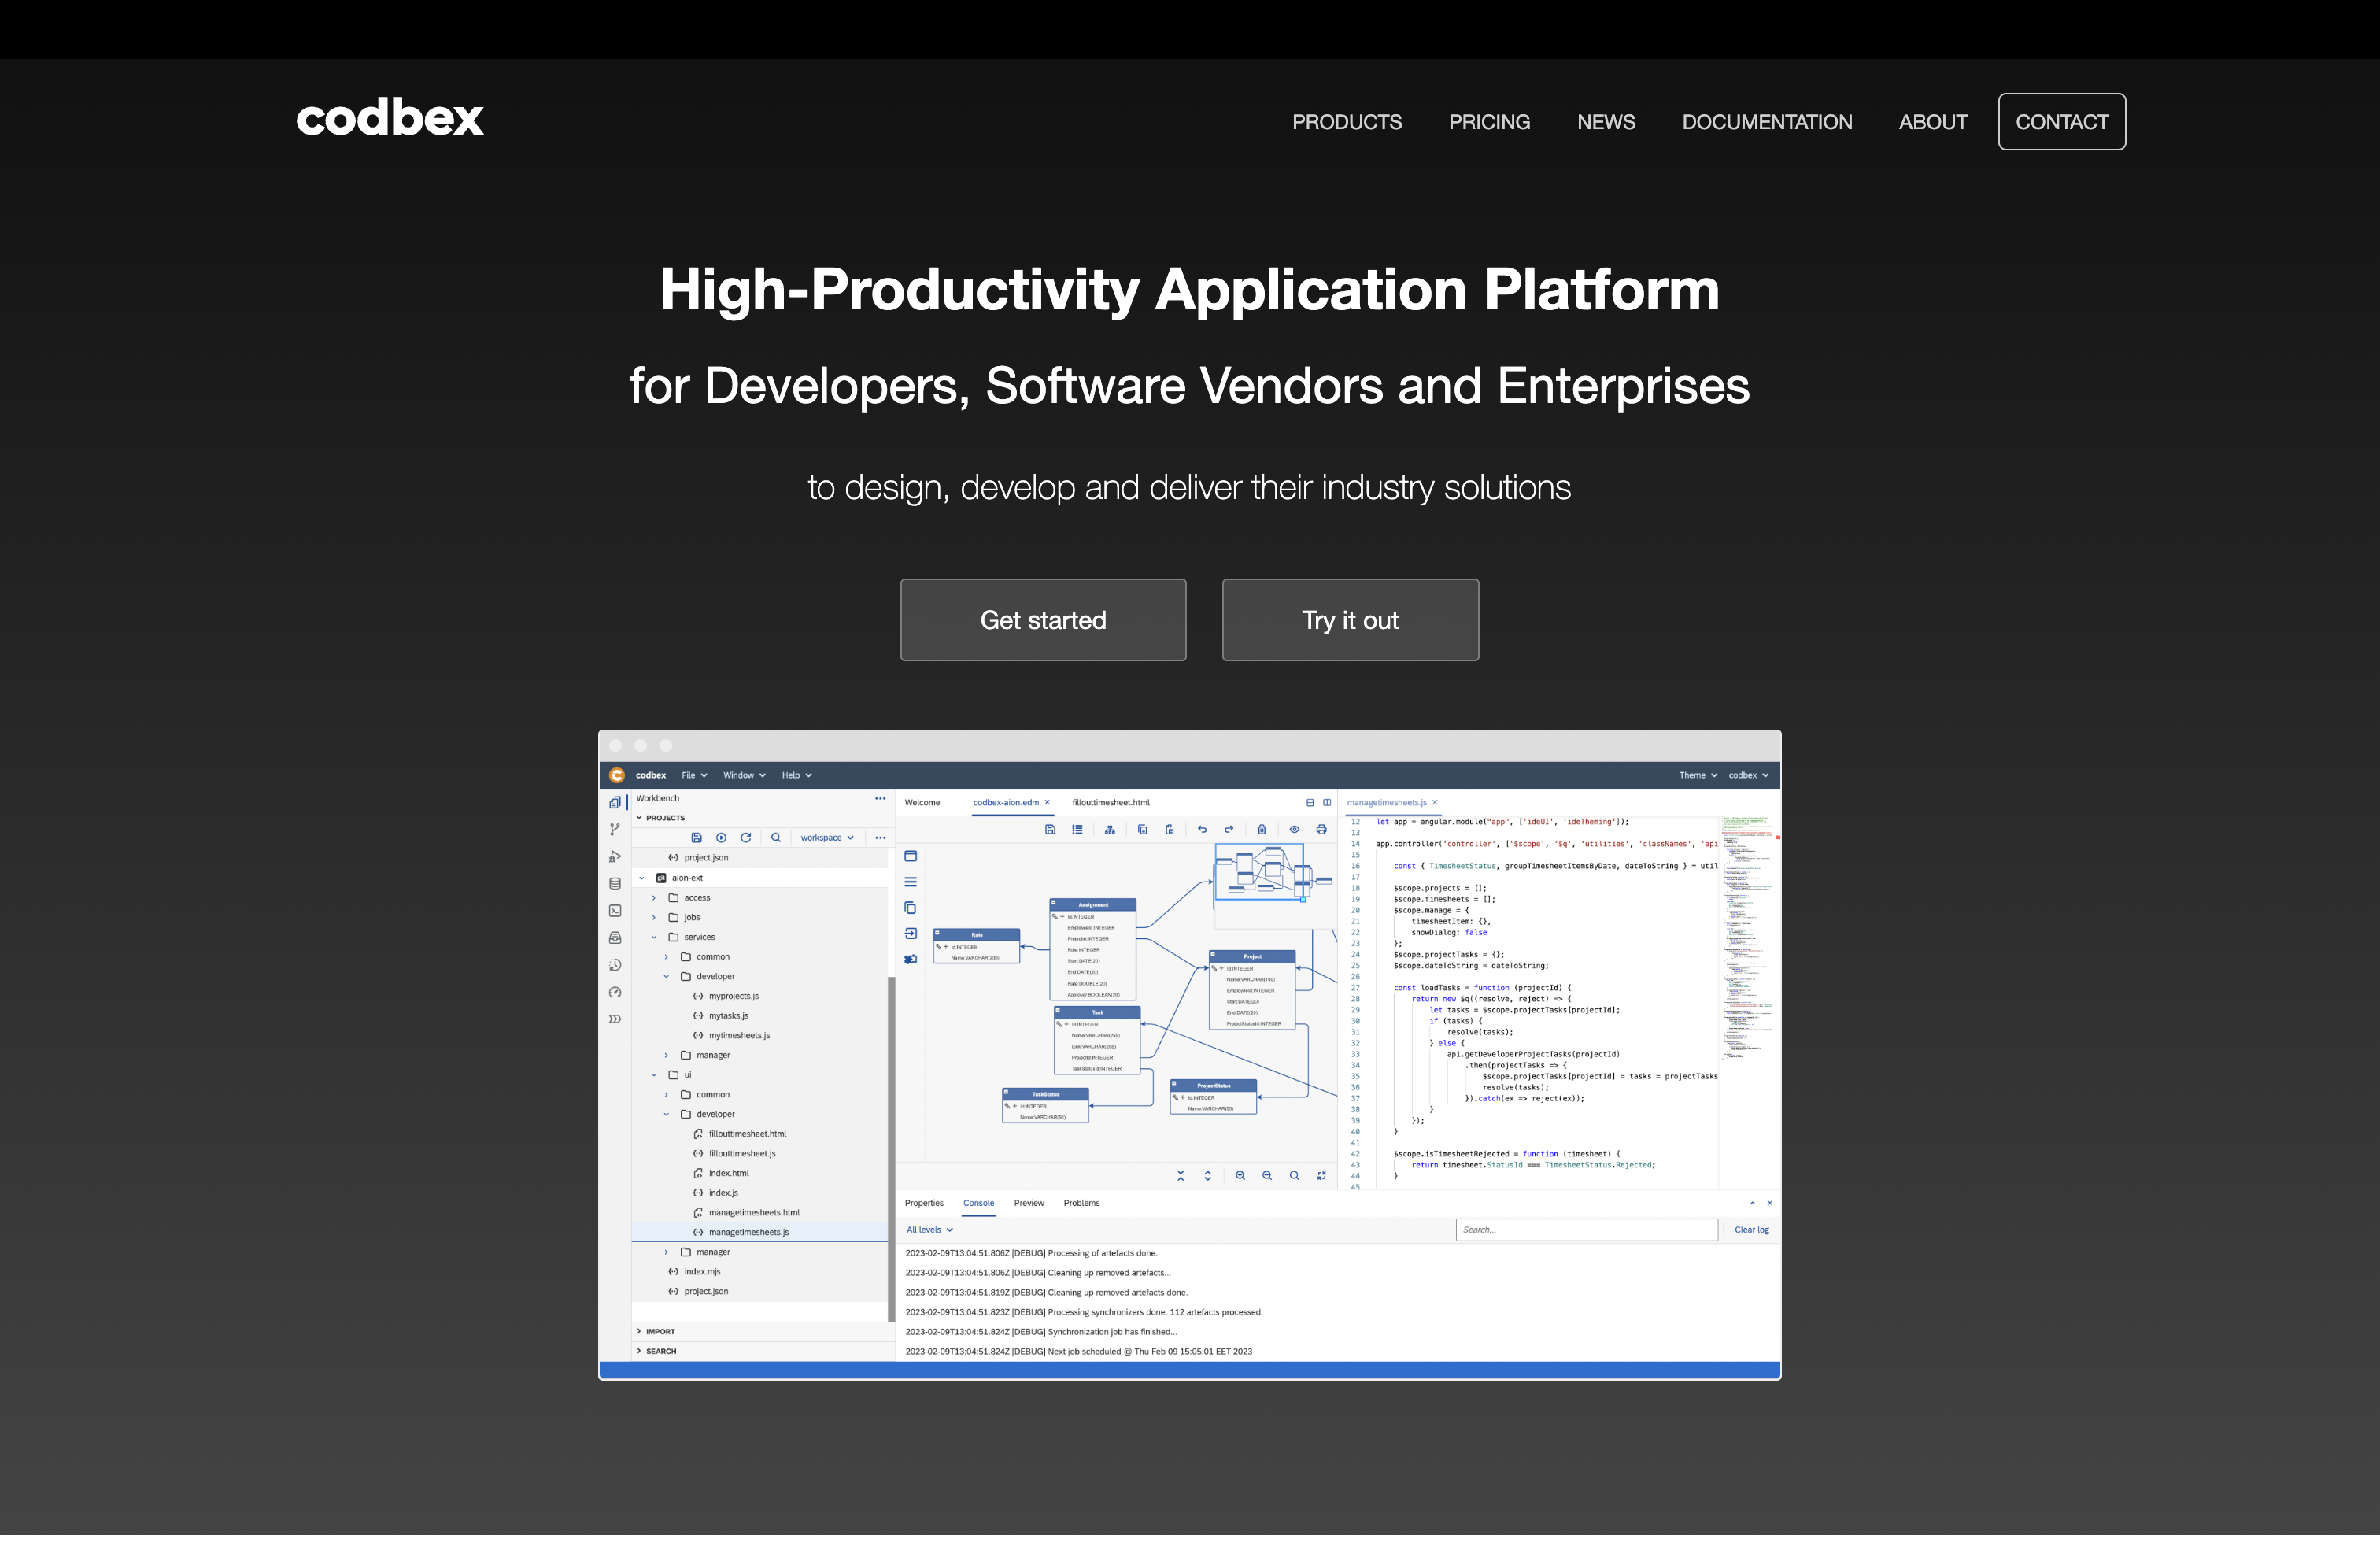This screenshot has height=1546, width=2380.
Task: Open the Workbench panel three-dots menu
Action: (880, 798)
